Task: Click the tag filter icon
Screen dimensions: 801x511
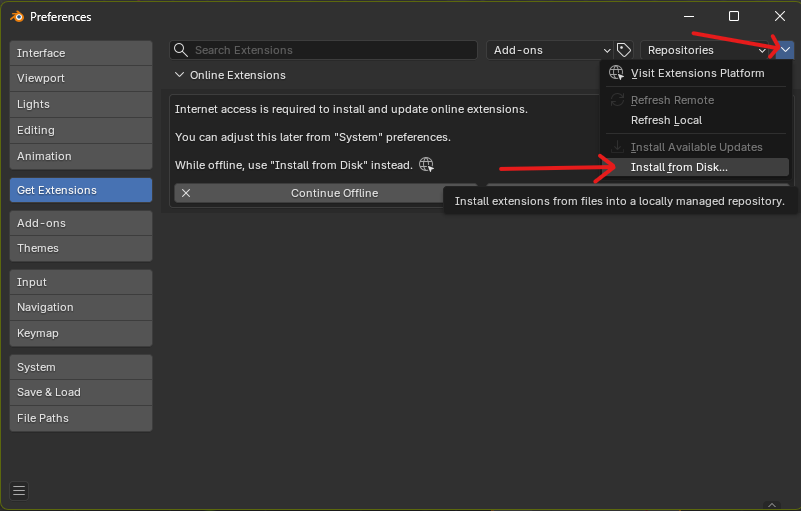Action: (x=624, y=50)
